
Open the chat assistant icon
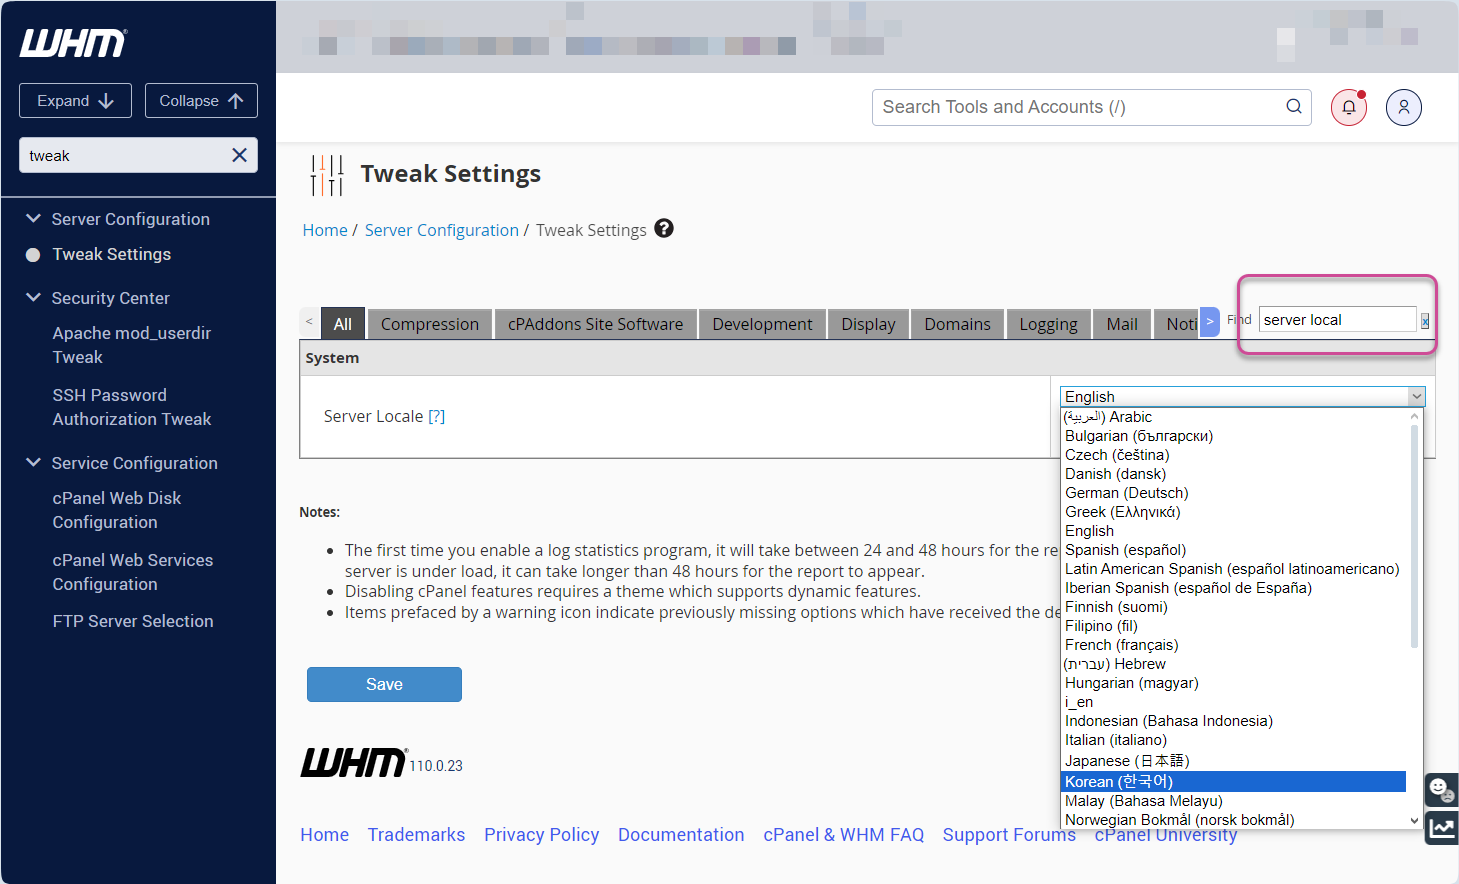(x=1441, y=790)
